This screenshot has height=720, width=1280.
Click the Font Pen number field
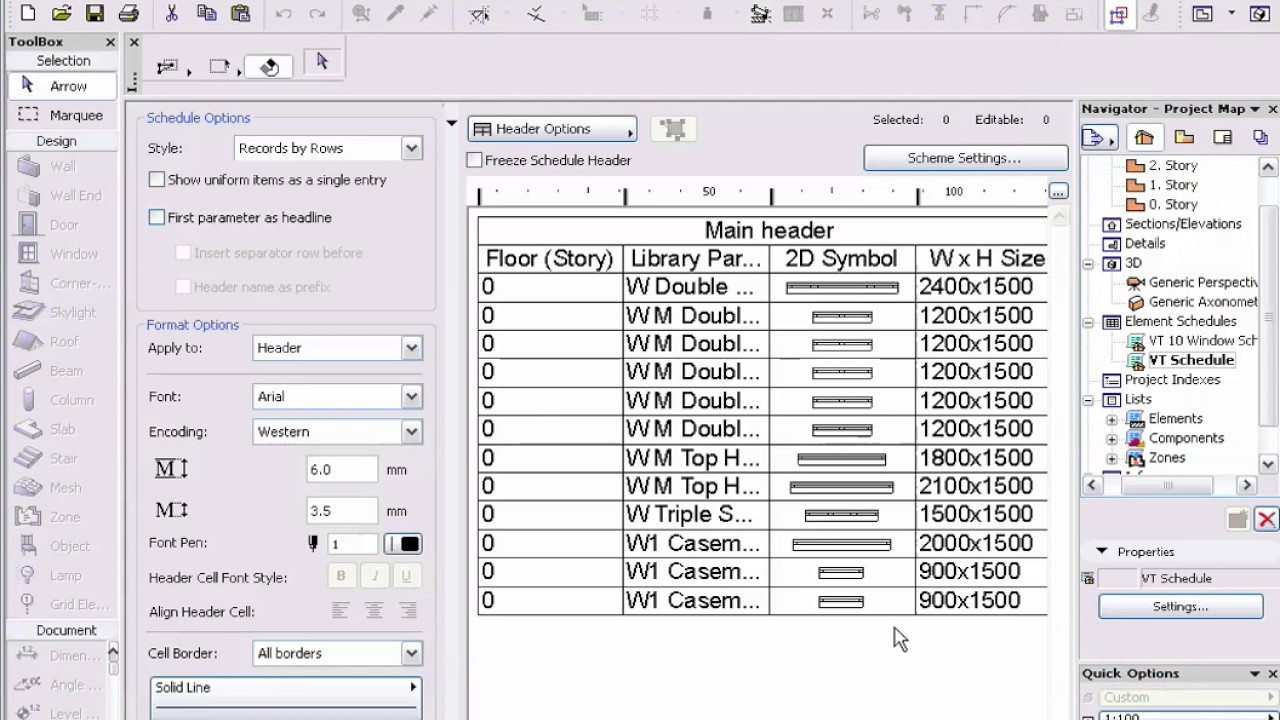click(353, 544)
